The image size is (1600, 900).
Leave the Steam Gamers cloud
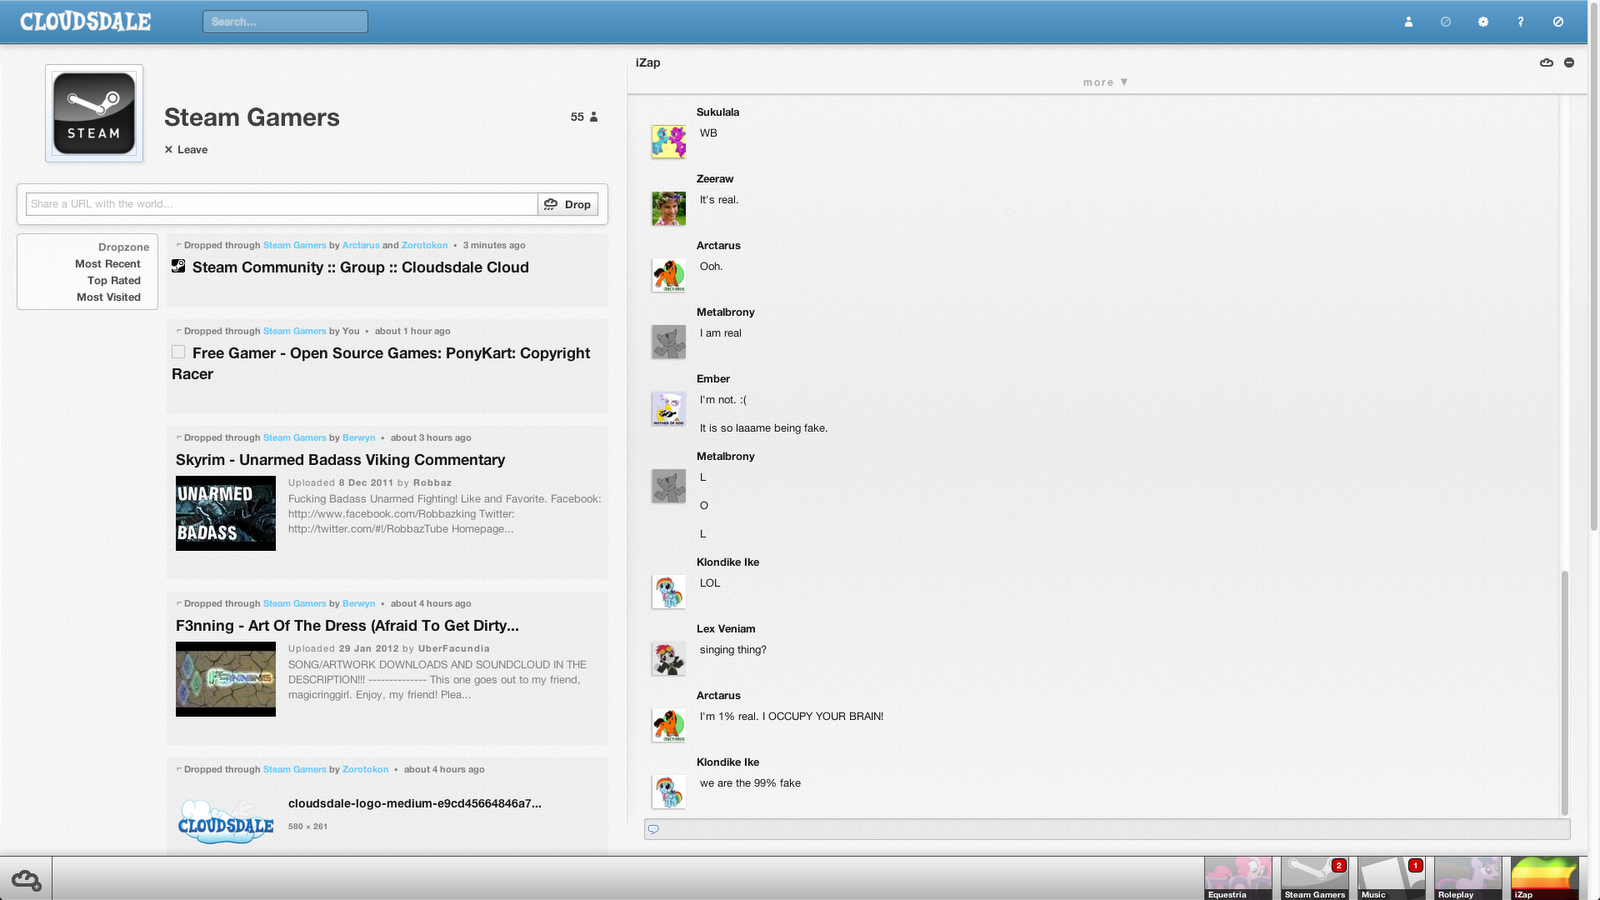(186, 150)
